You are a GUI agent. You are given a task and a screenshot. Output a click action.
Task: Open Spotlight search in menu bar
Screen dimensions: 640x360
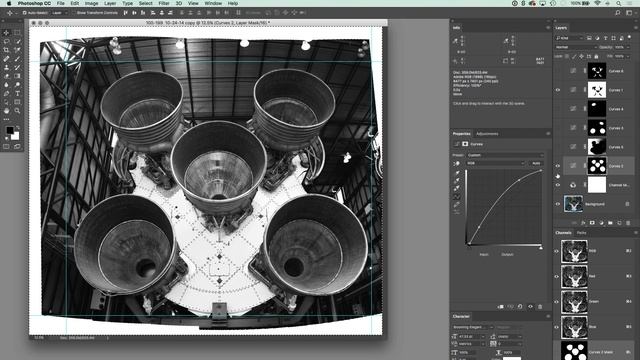pyautogui.click(x=619, y=3)
